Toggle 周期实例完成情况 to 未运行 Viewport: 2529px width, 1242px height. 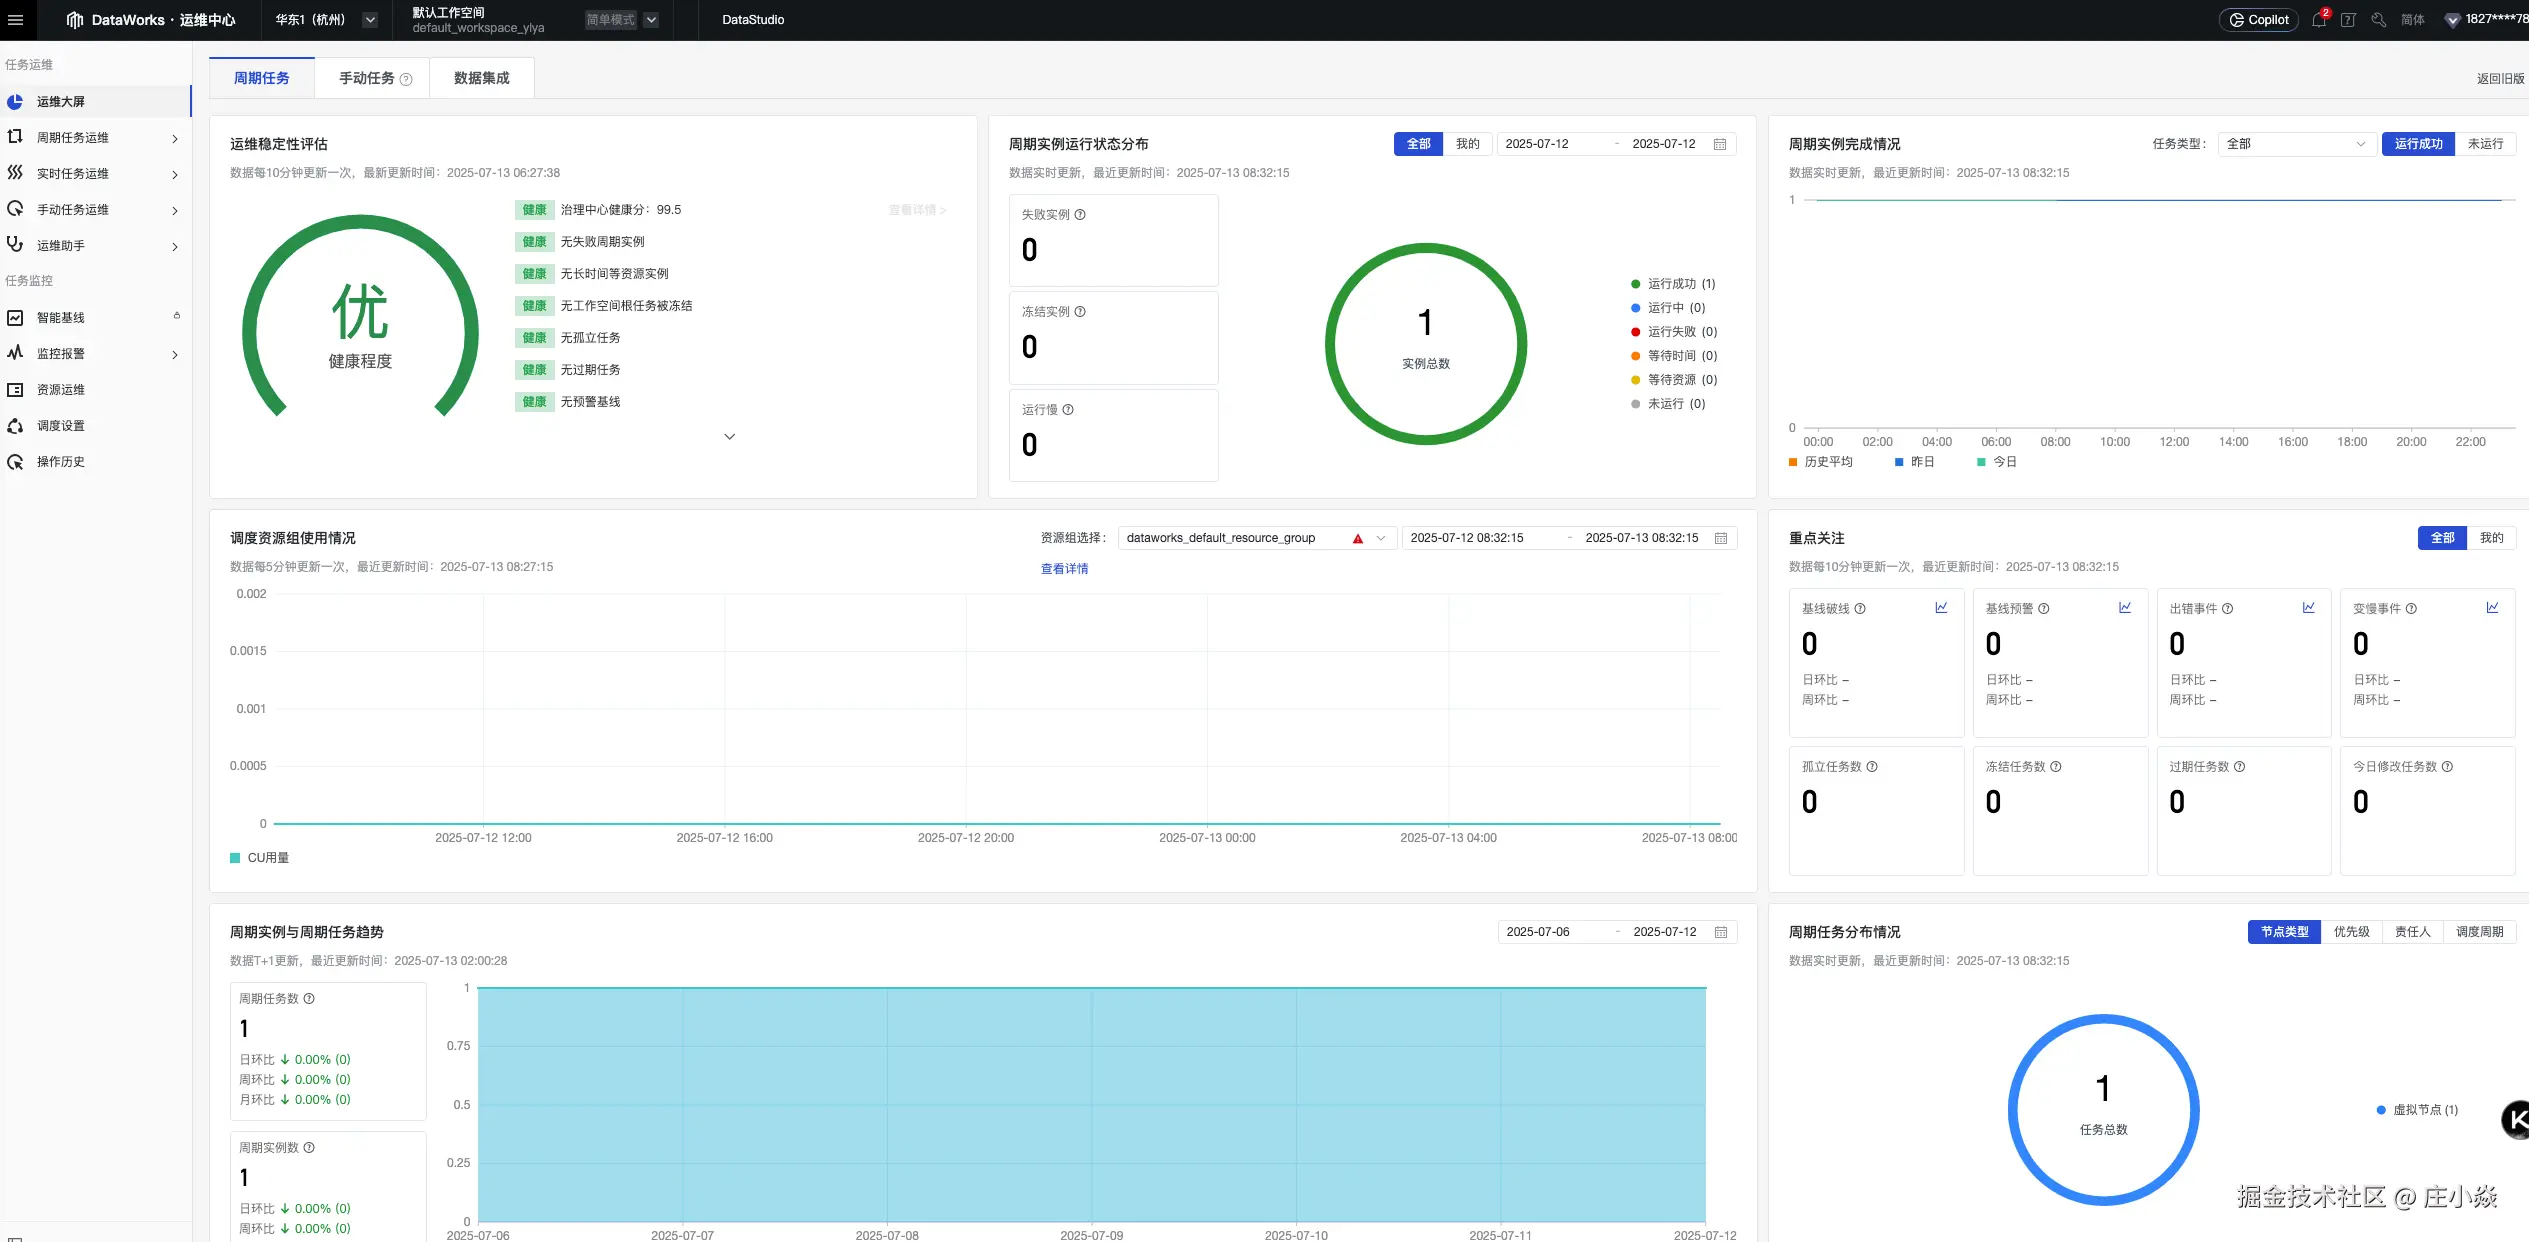click(x=2485, y=144)
